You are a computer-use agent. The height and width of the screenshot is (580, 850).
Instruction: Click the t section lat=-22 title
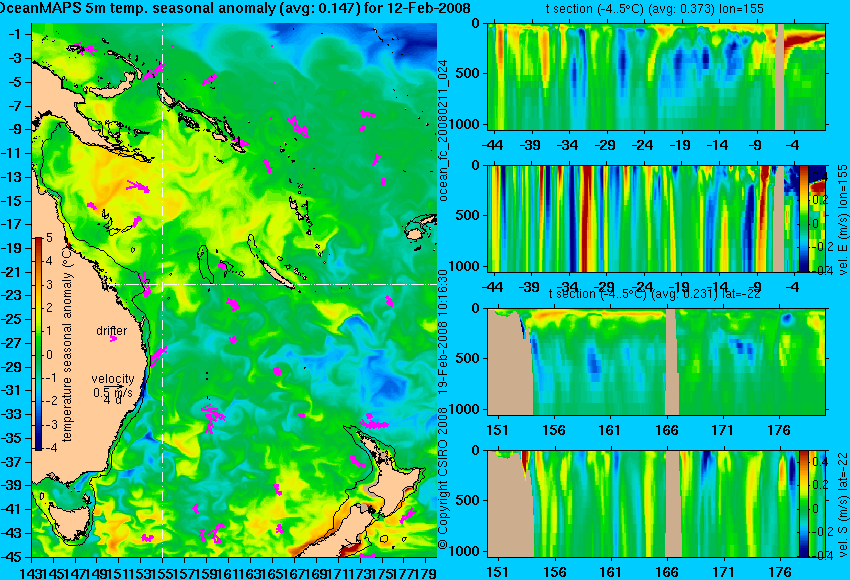(655, 294)
